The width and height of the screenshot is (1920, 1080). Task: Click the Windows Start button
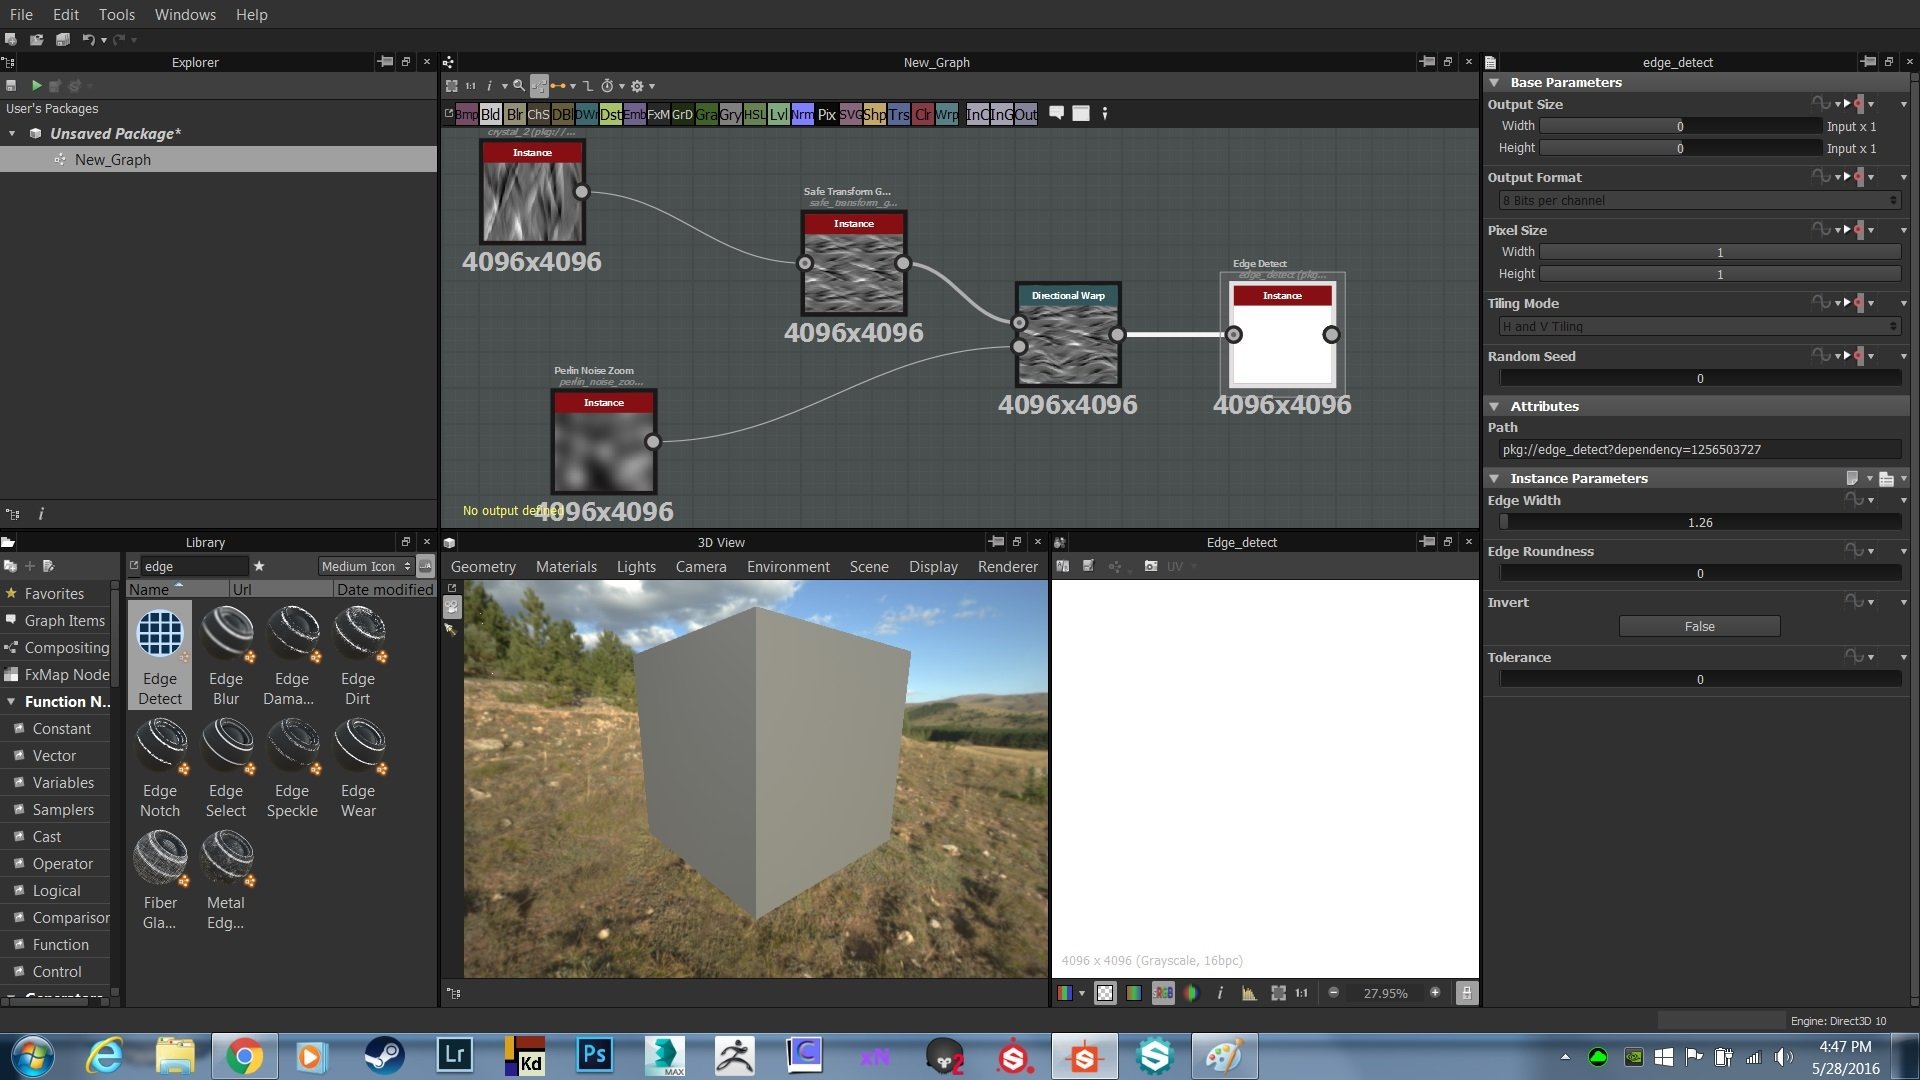point(32,1056)
